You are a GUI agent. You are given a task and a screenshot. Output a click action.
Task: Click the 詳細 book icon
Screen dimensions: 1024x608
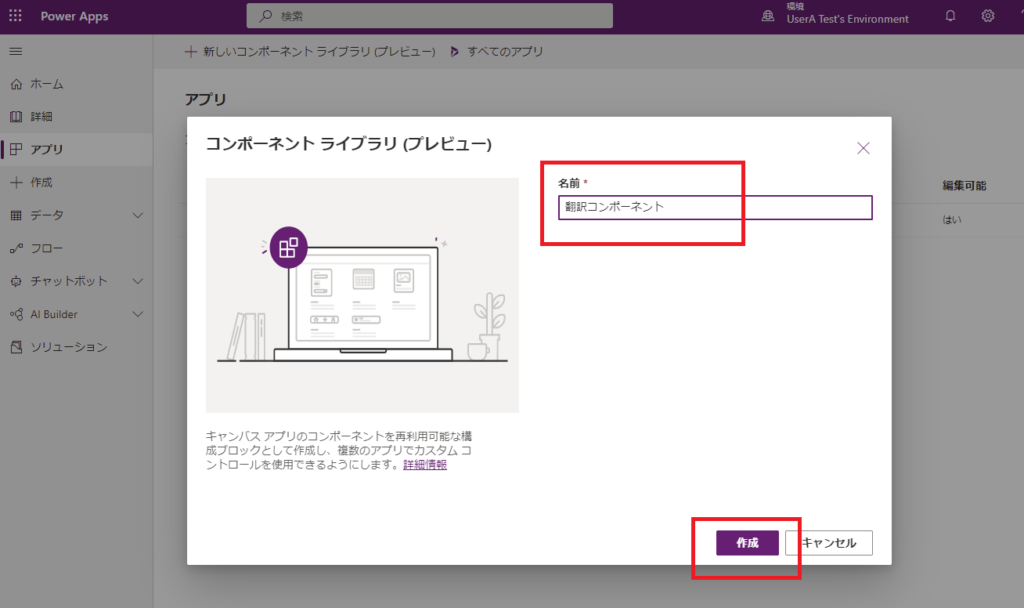click(x=16, y=117)
